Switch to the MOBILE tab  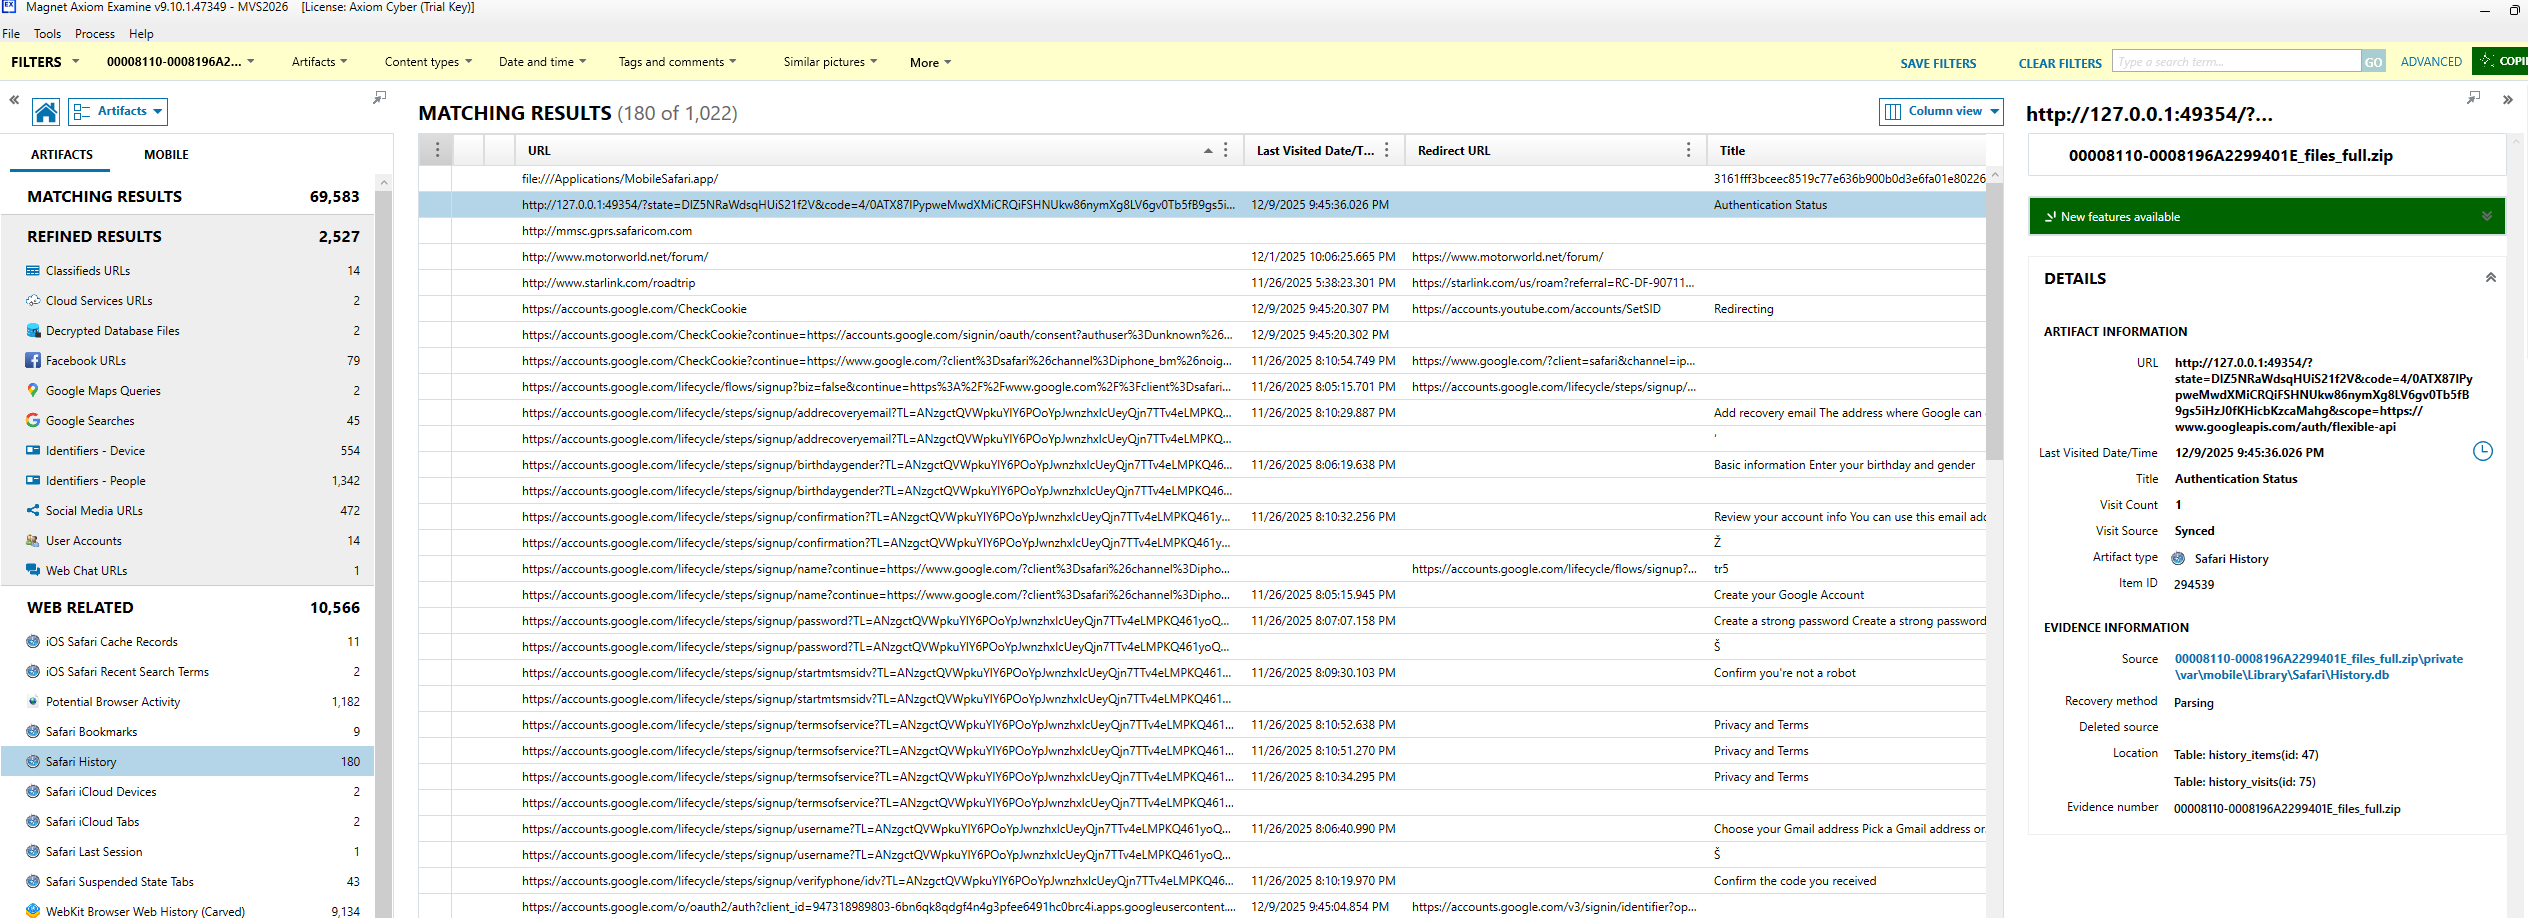[166, 155]
